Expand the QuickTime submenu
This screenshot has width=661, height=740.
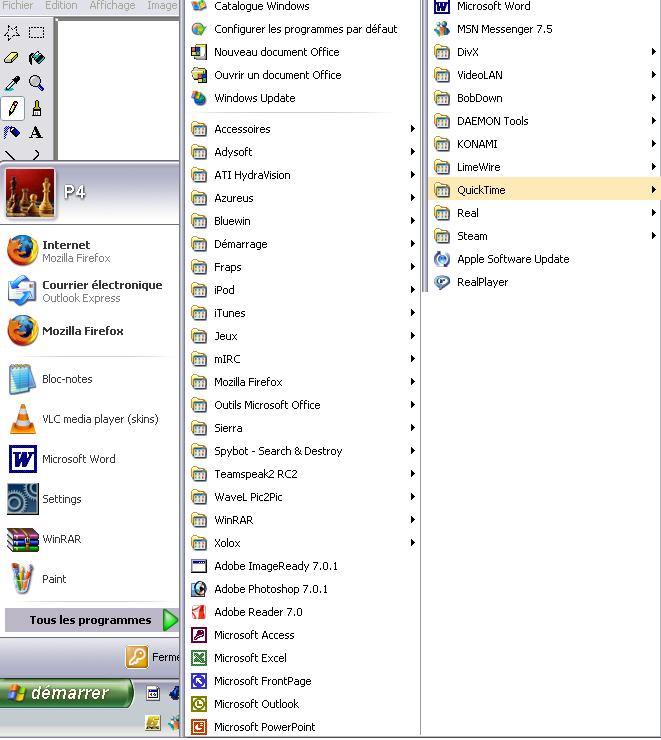coord(545,190)
